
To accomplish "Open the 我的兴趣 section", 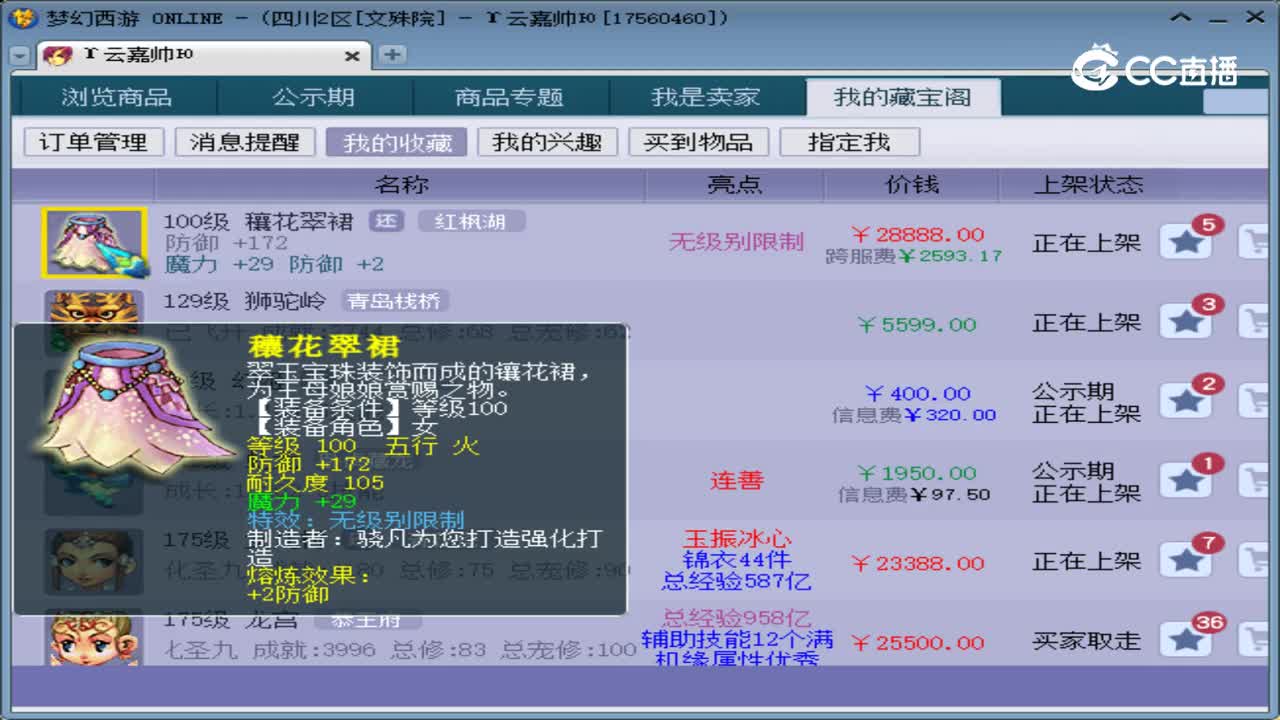I will coord(547,142).
